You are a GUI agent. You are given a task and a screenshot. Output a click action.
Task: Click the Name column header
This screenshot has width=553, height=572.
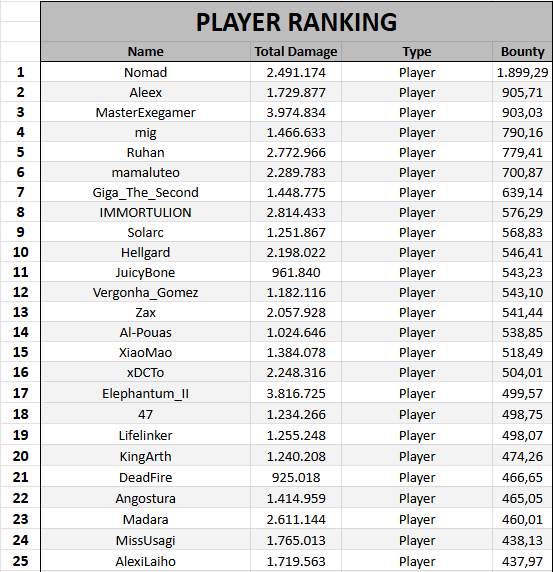pos(146,51)
